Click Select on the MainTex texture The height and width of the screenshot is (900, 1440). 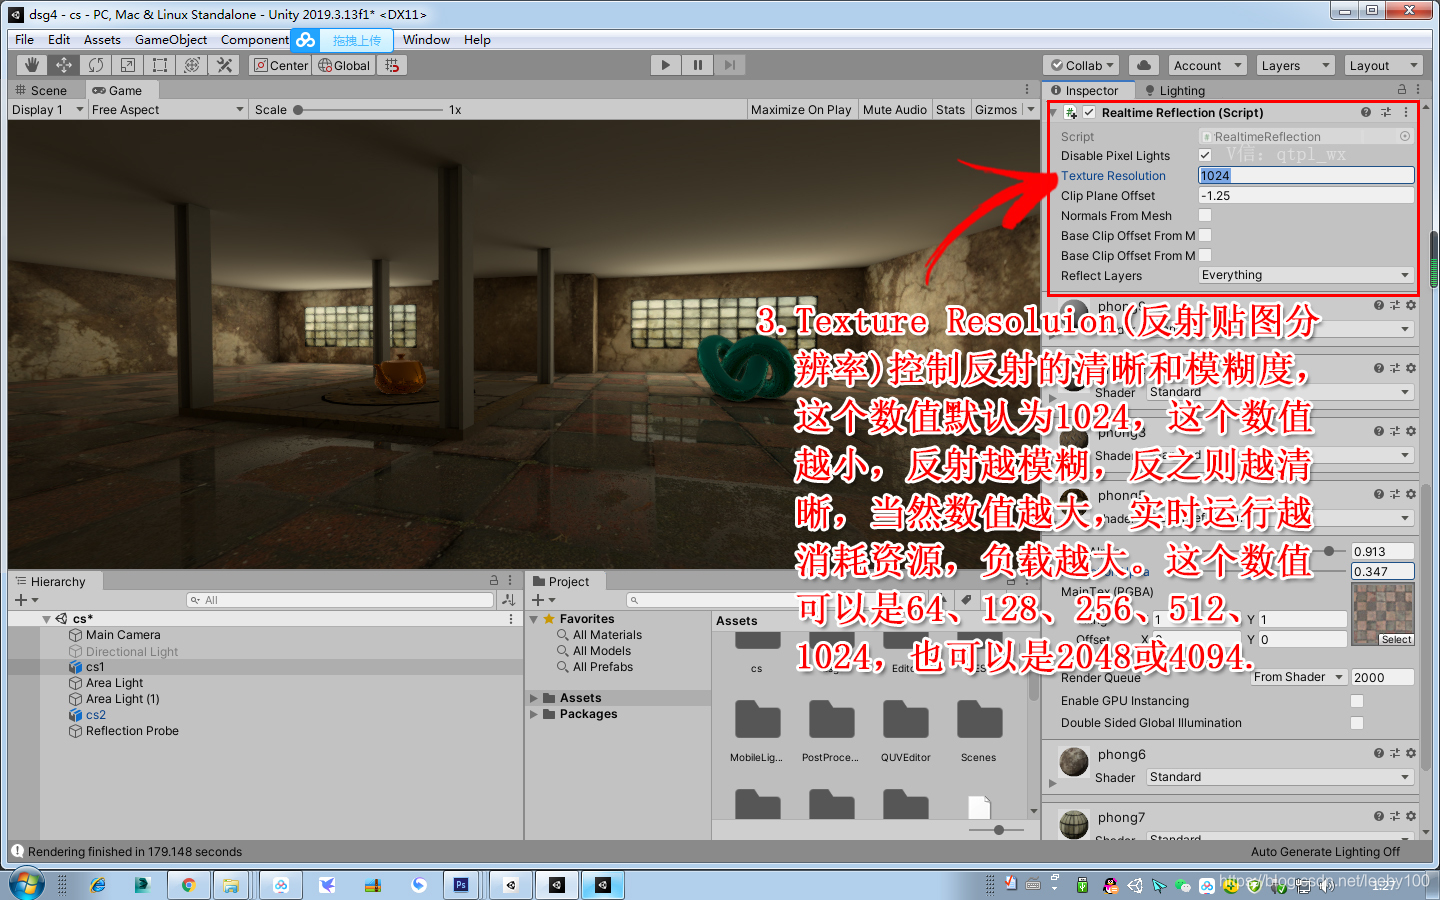click(x=1396, y=639)
